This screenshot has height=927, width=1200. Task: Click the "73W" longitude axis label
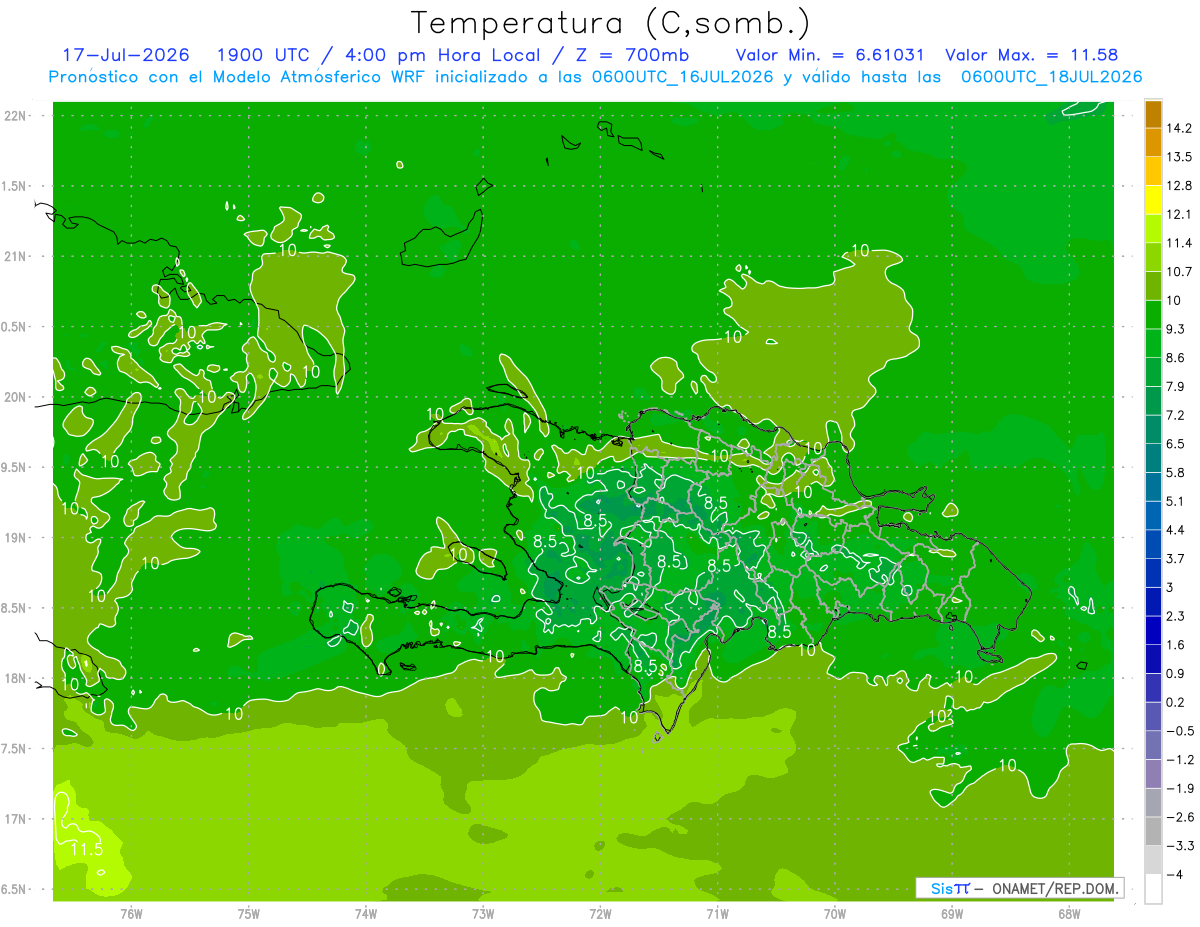click(483, 914)
